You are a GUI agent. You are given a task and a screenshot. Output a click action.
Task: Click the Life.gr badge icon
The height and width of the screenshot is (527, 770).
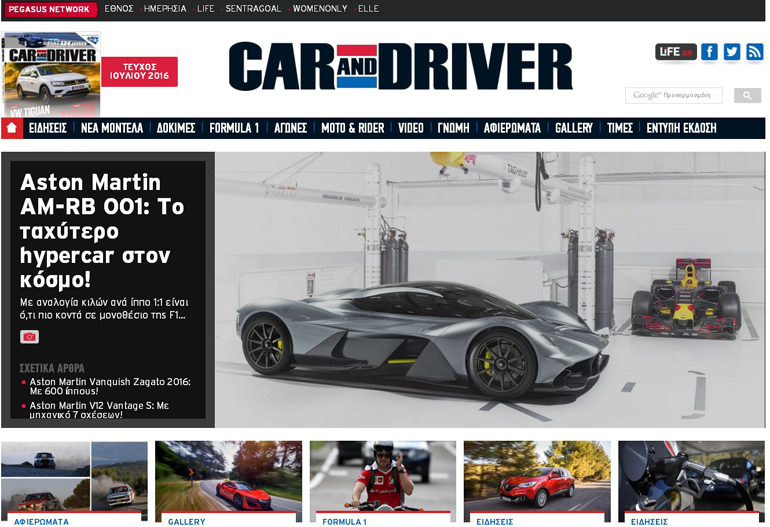coord(675,52)
